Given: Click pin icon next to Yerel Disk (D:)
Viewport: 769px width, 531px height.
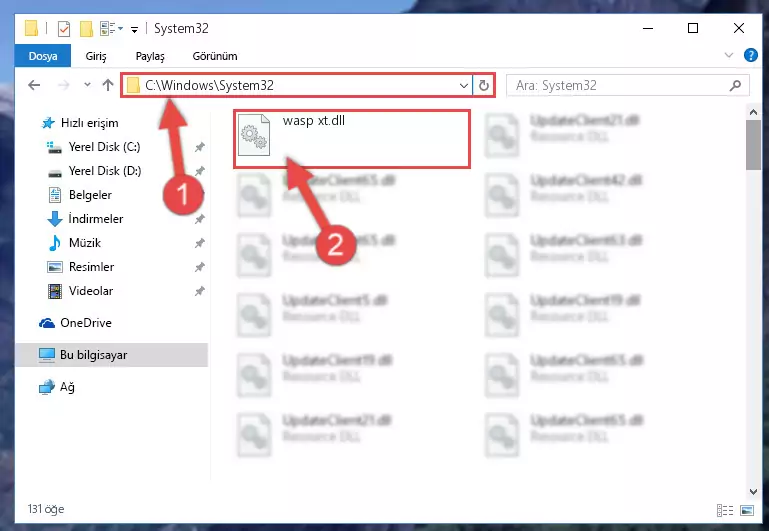Looking at the screenshot, I should point(200,171).
